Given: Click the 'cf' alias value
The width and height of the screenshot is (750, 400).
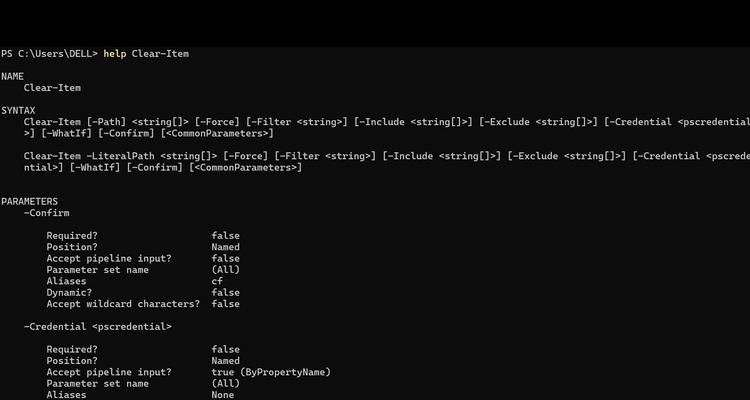Looking at the screenshot, I should [217, 281].
